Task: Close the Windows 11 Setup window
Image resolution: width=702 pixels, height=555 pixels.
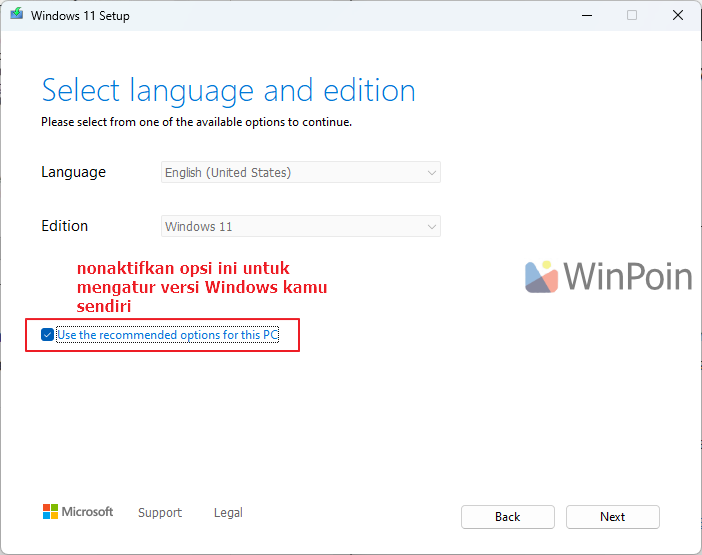Action: coord(677,16)
